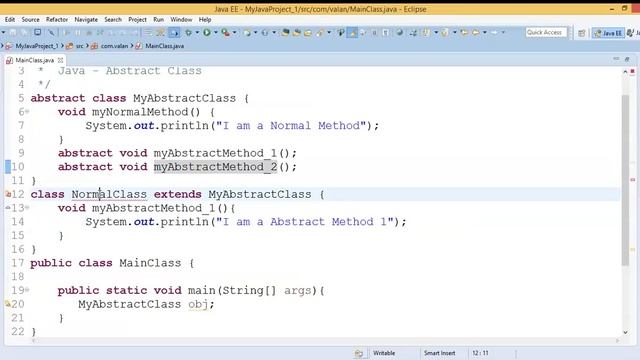Viewport: 640px width, 360px height.
Task: Toggle the highlighted Toggle Breadcrumb toolbar icon
Action: point(174,32)
